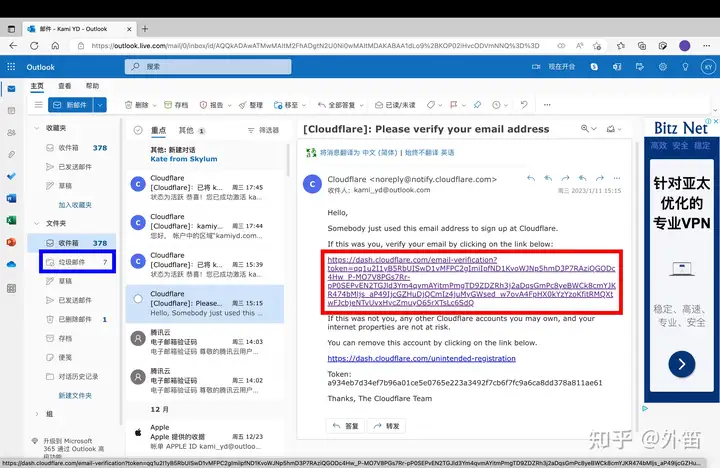Open People in the left app rail

[x=11, y=133]
